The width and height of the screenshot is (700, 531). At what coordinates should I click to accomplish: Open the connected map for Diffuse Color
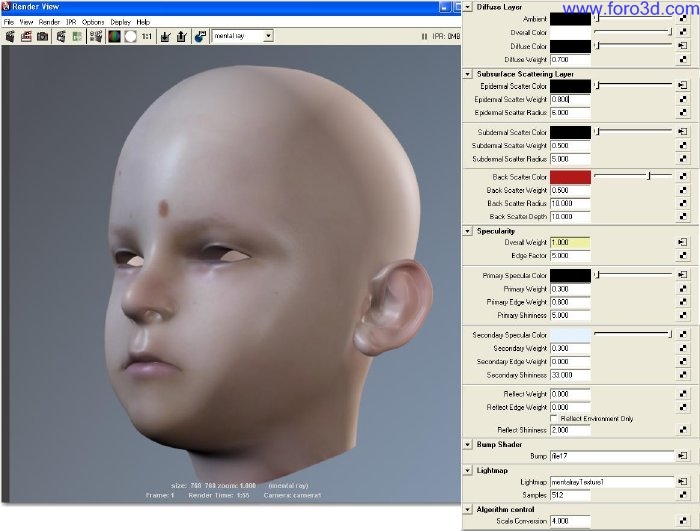pyautogui.click(x=683, y=46)
